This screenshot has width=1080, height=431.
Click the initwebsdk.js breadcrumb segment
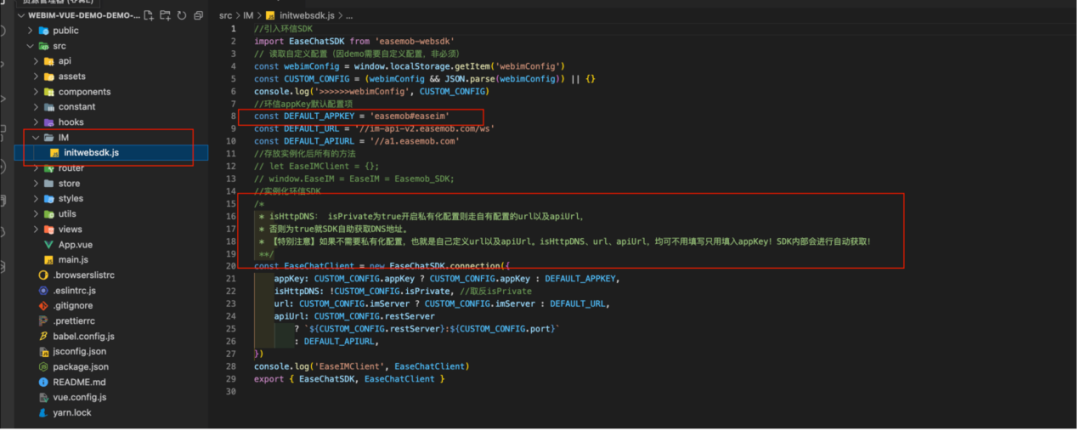click(307, 14)
